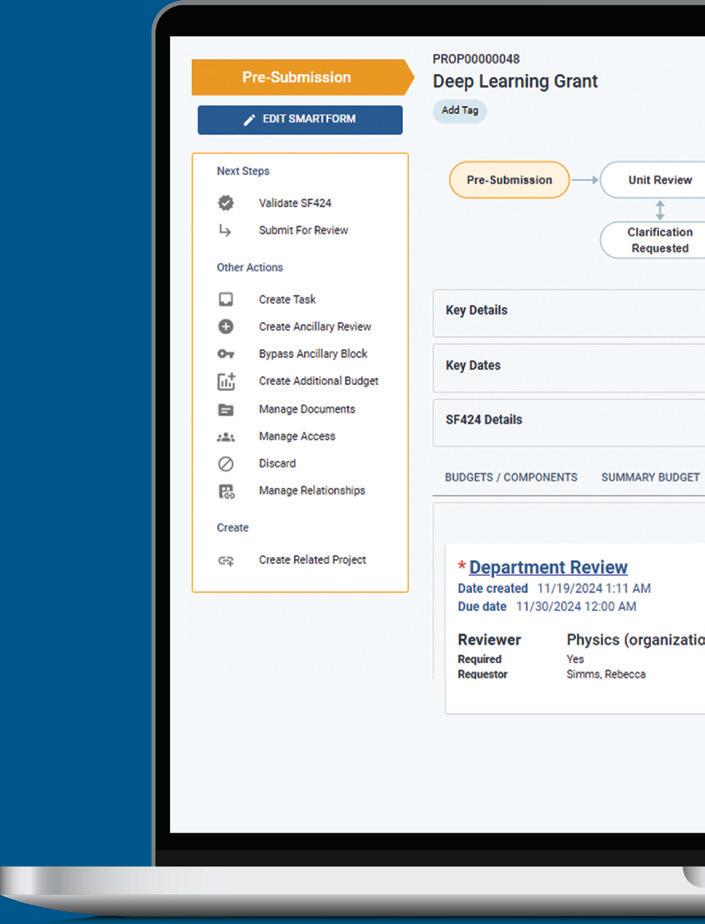Select the Discard action
This screenshot has width=705, height=924.
277,463
